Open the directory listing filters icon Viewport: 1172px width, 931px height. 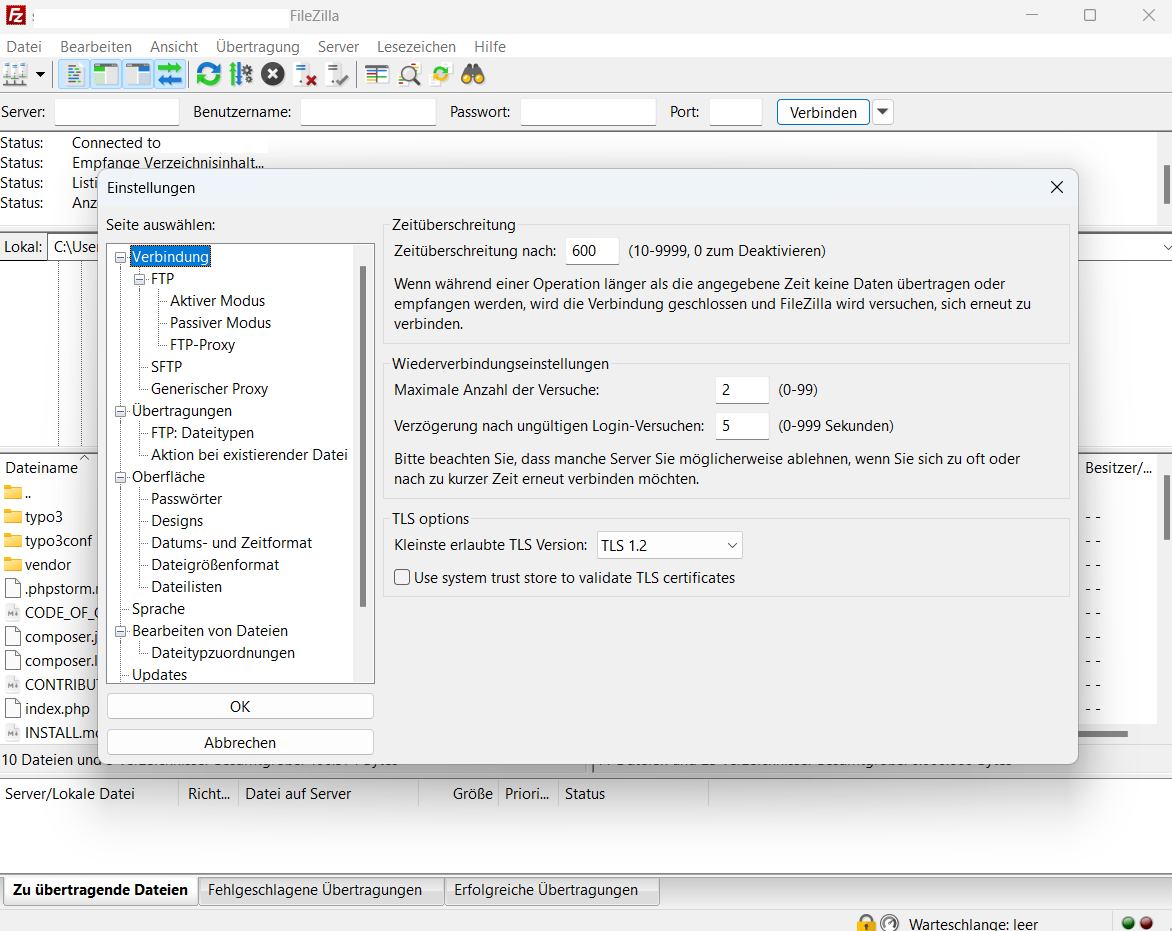pyautogui.click(x=377, y=75)
